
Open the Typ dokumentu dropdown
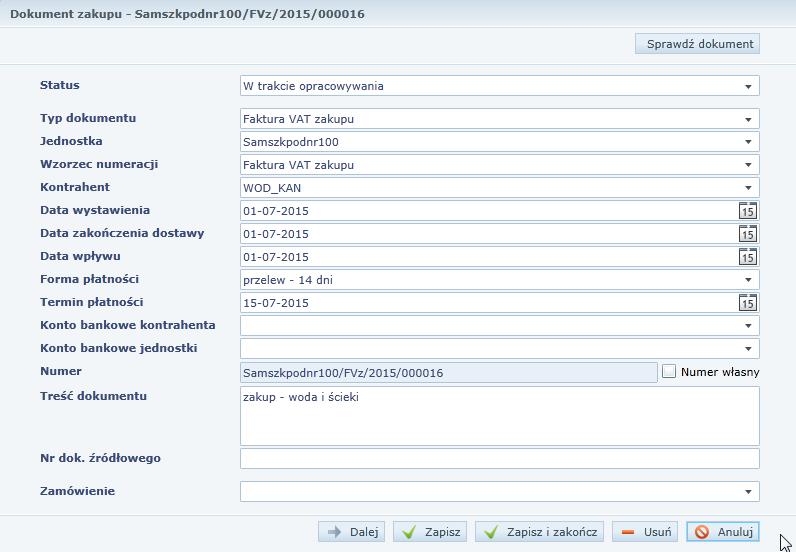coord(748,119)
